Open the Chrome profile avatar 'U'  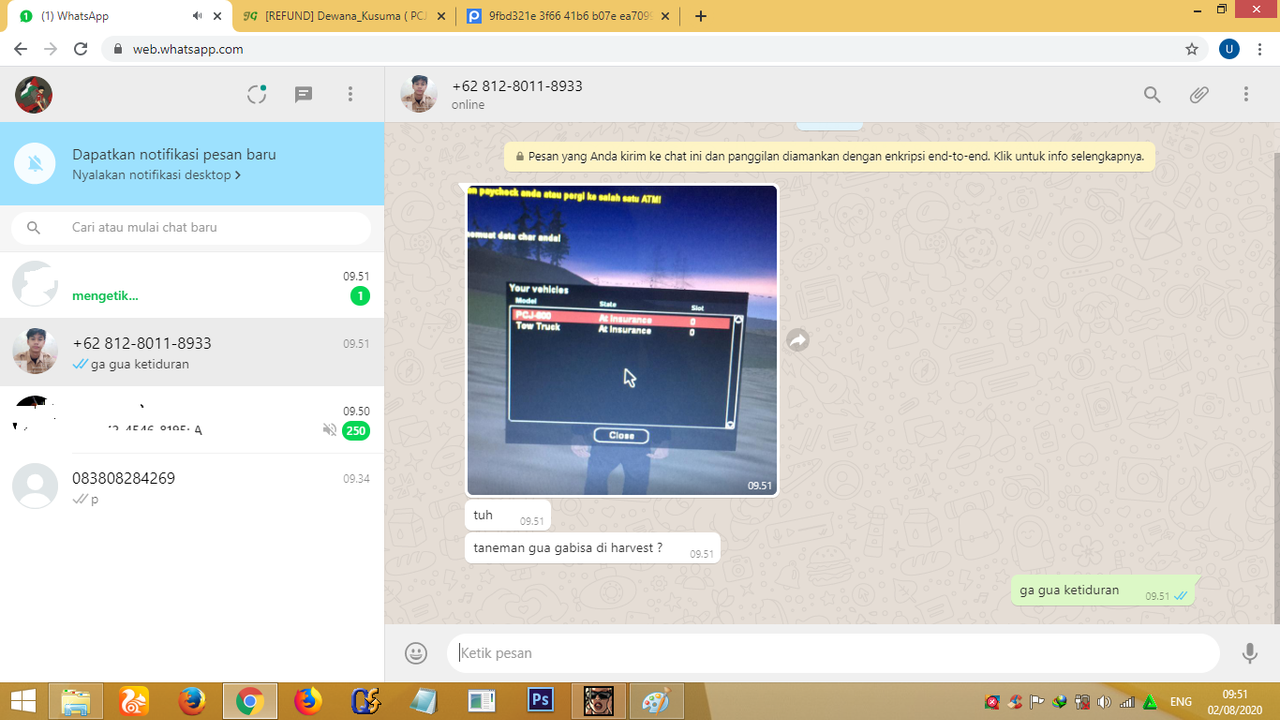1229,49
